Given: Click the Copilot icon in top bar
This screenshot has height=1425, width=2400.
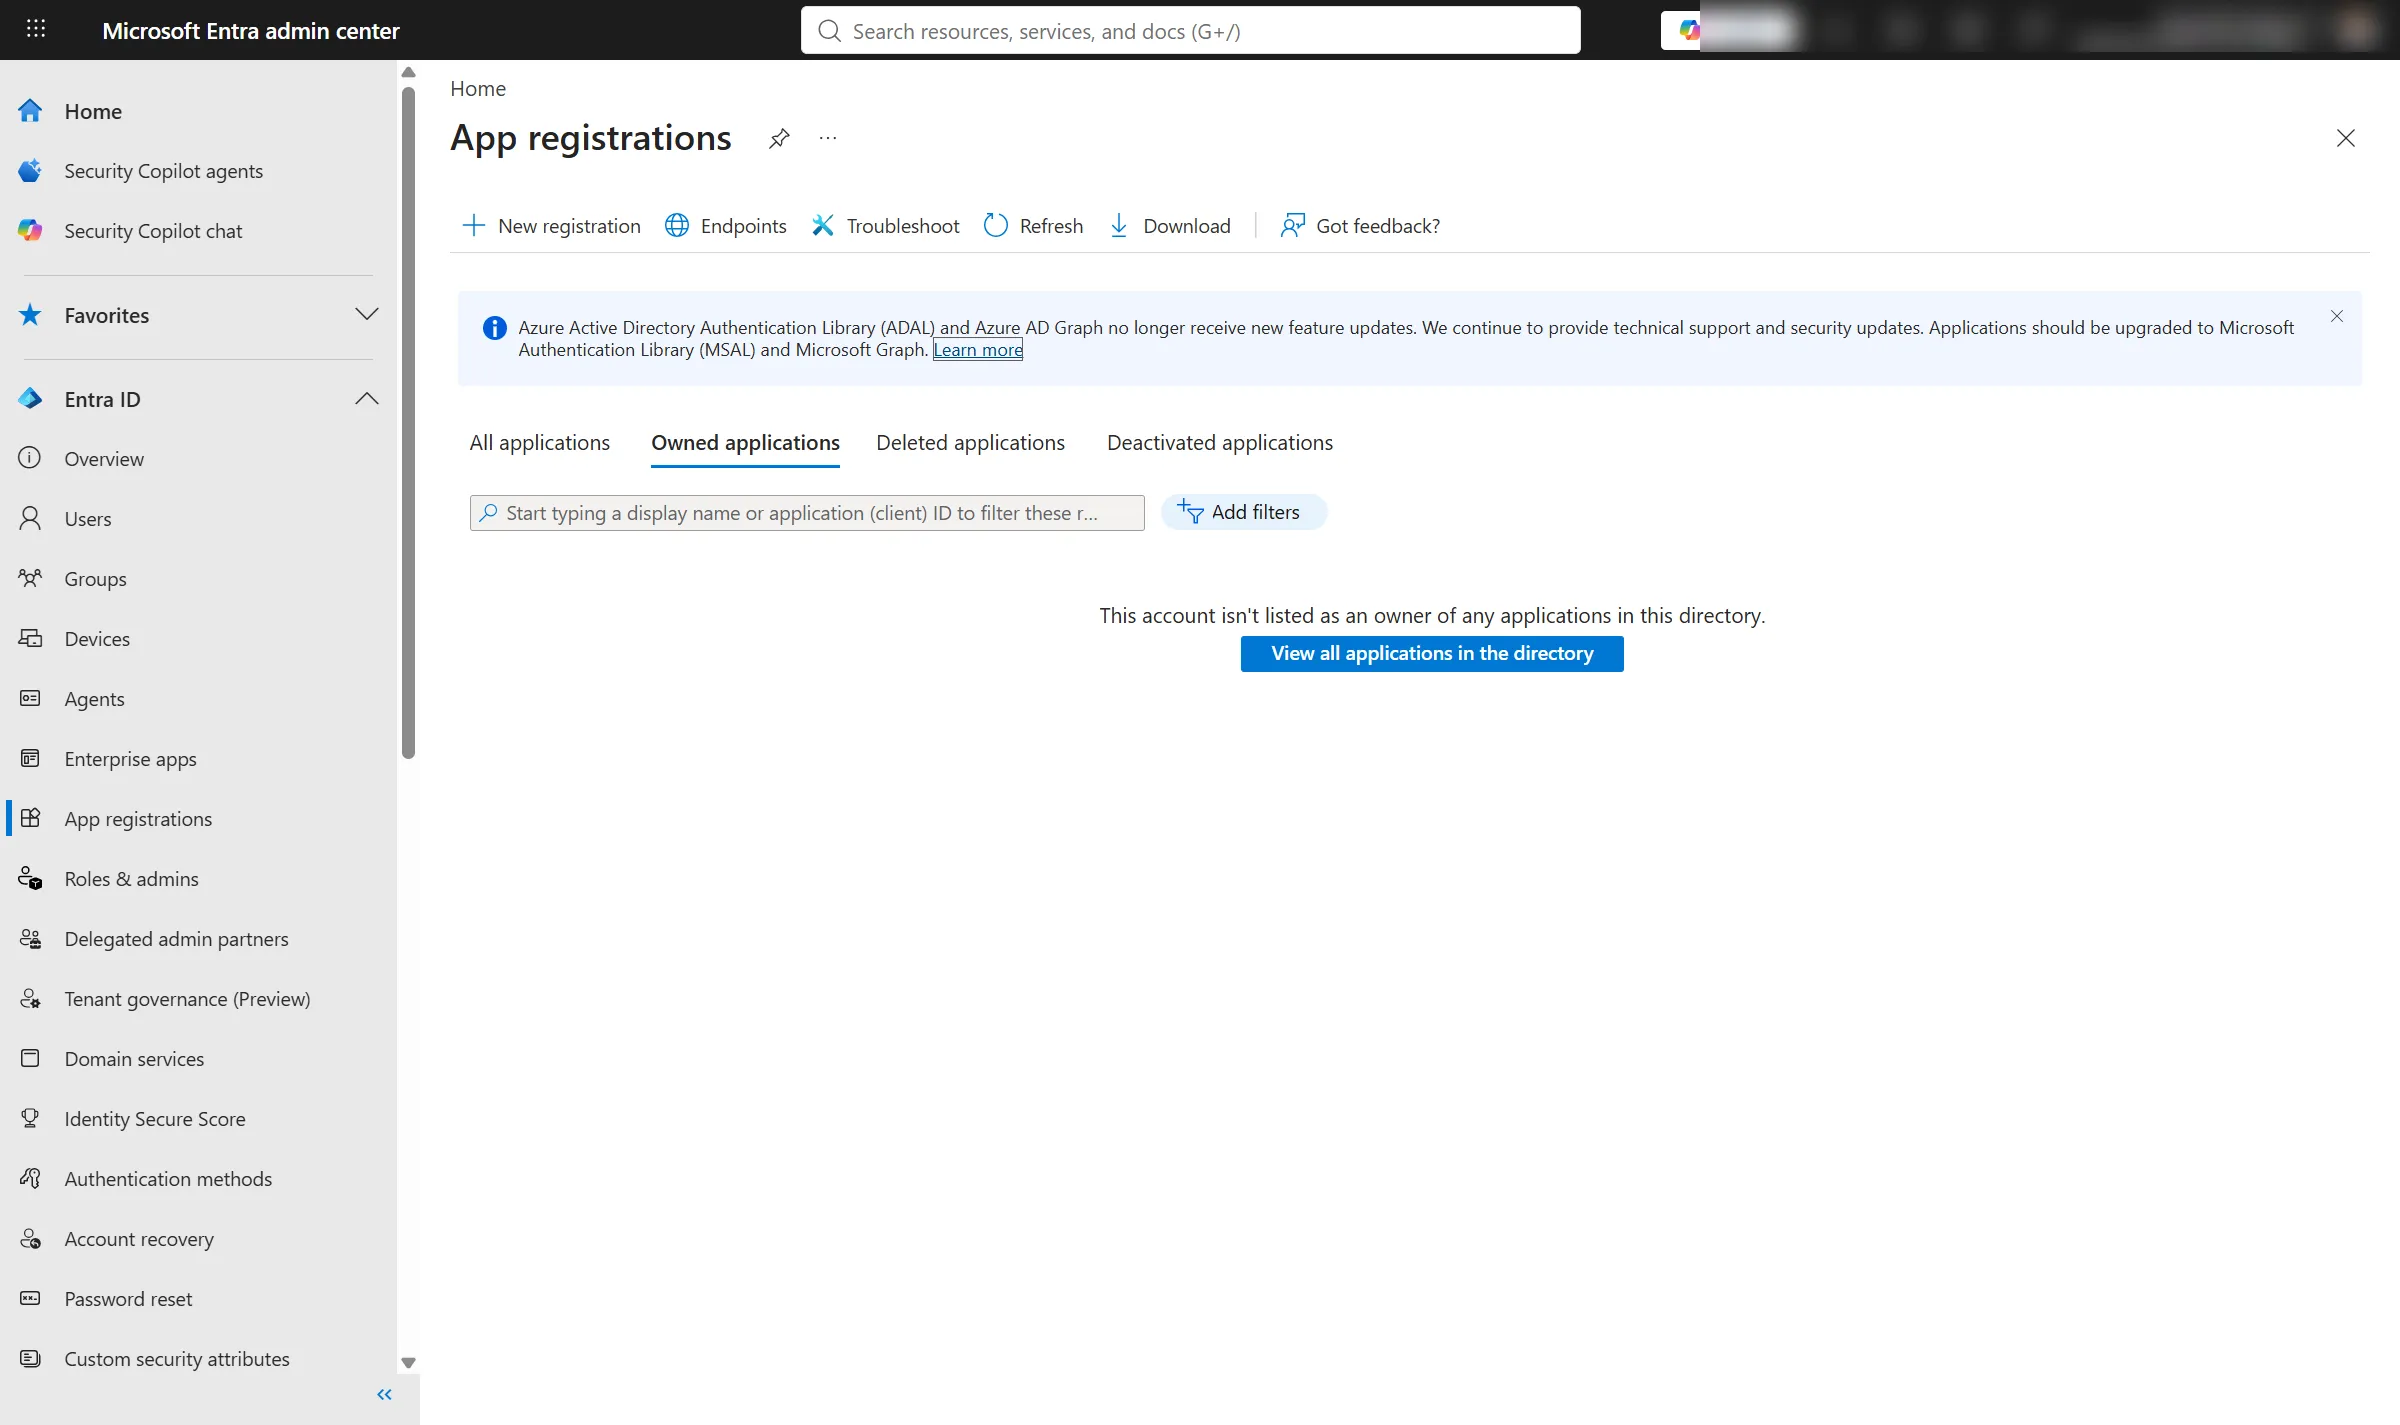Looking at the screenshot, I should (x=1689, y=30).
